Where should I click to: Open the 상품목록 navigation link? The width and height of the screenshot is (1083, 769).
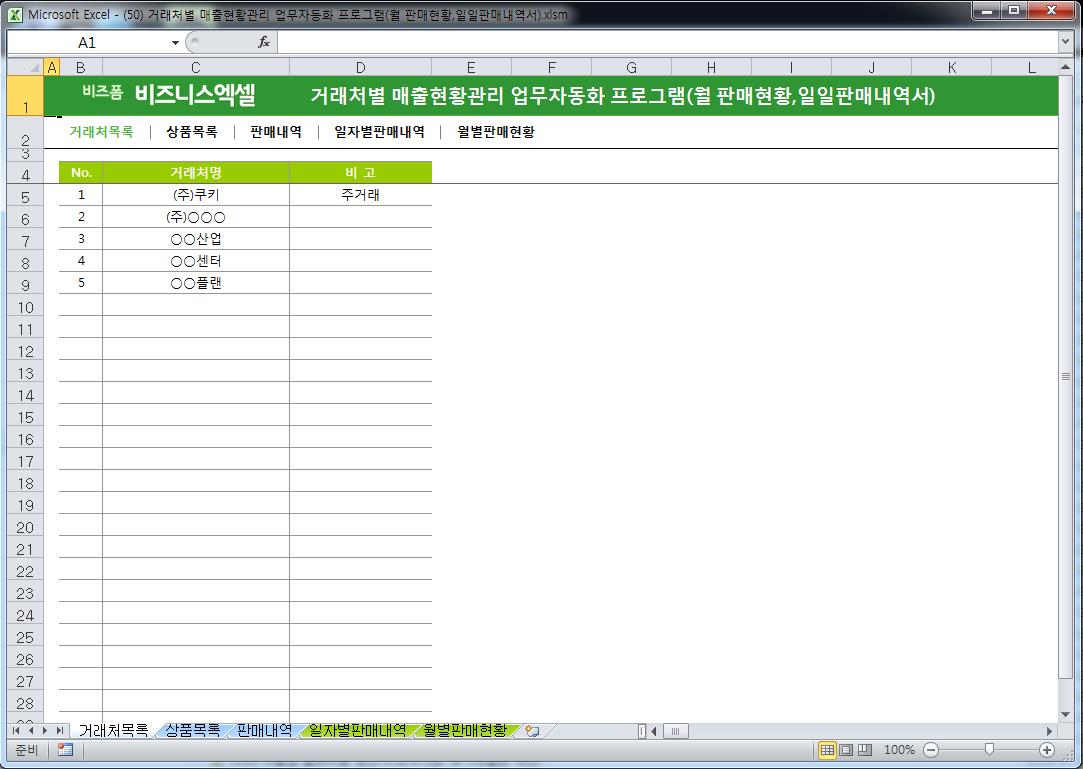click(192, 132)
